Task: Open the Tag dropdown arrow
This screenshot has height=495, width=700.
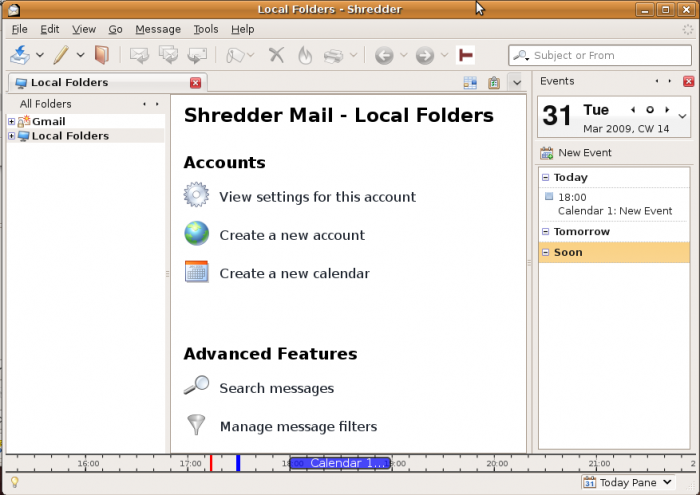Action: [x=250, y=55]
